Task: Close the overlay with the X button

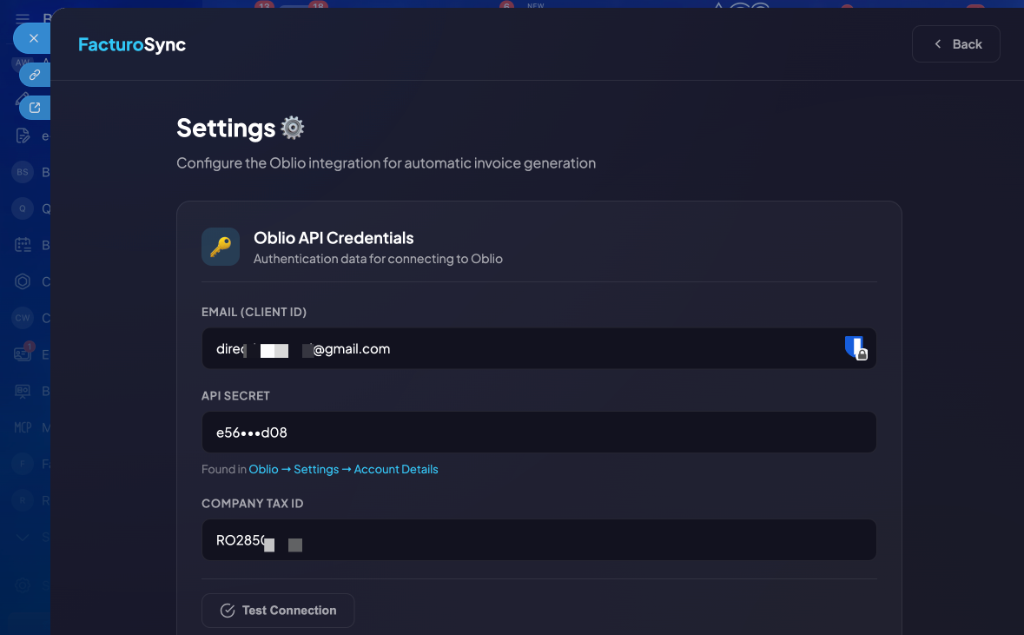Action: coord(33,38)
